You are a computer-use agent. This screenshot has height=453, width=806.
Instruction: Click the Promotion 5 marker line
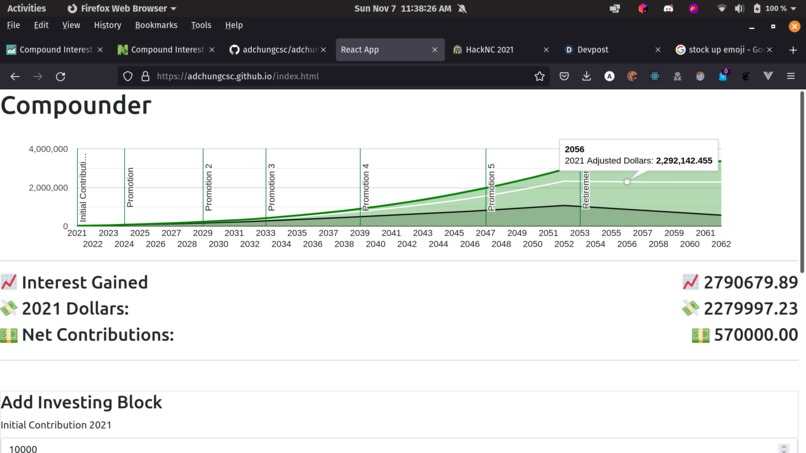coord(486,187)
